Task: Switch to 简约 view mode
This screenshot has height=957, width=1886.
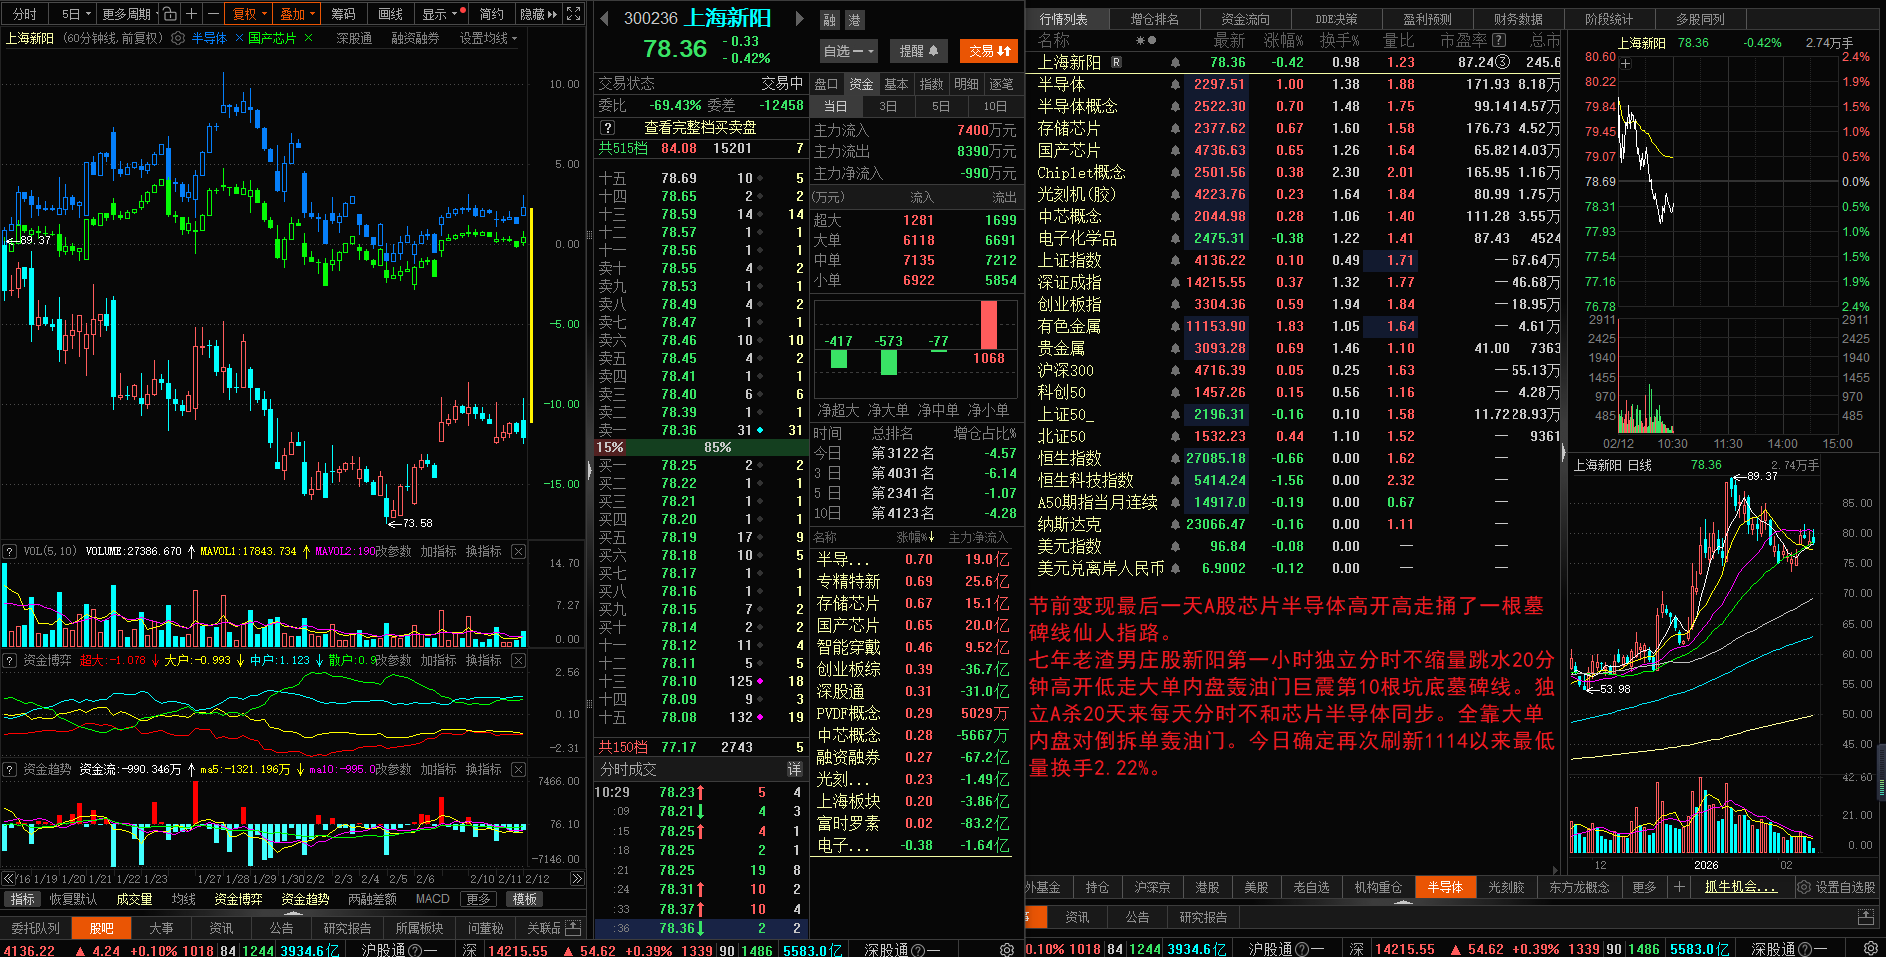Action: [491, 14]
